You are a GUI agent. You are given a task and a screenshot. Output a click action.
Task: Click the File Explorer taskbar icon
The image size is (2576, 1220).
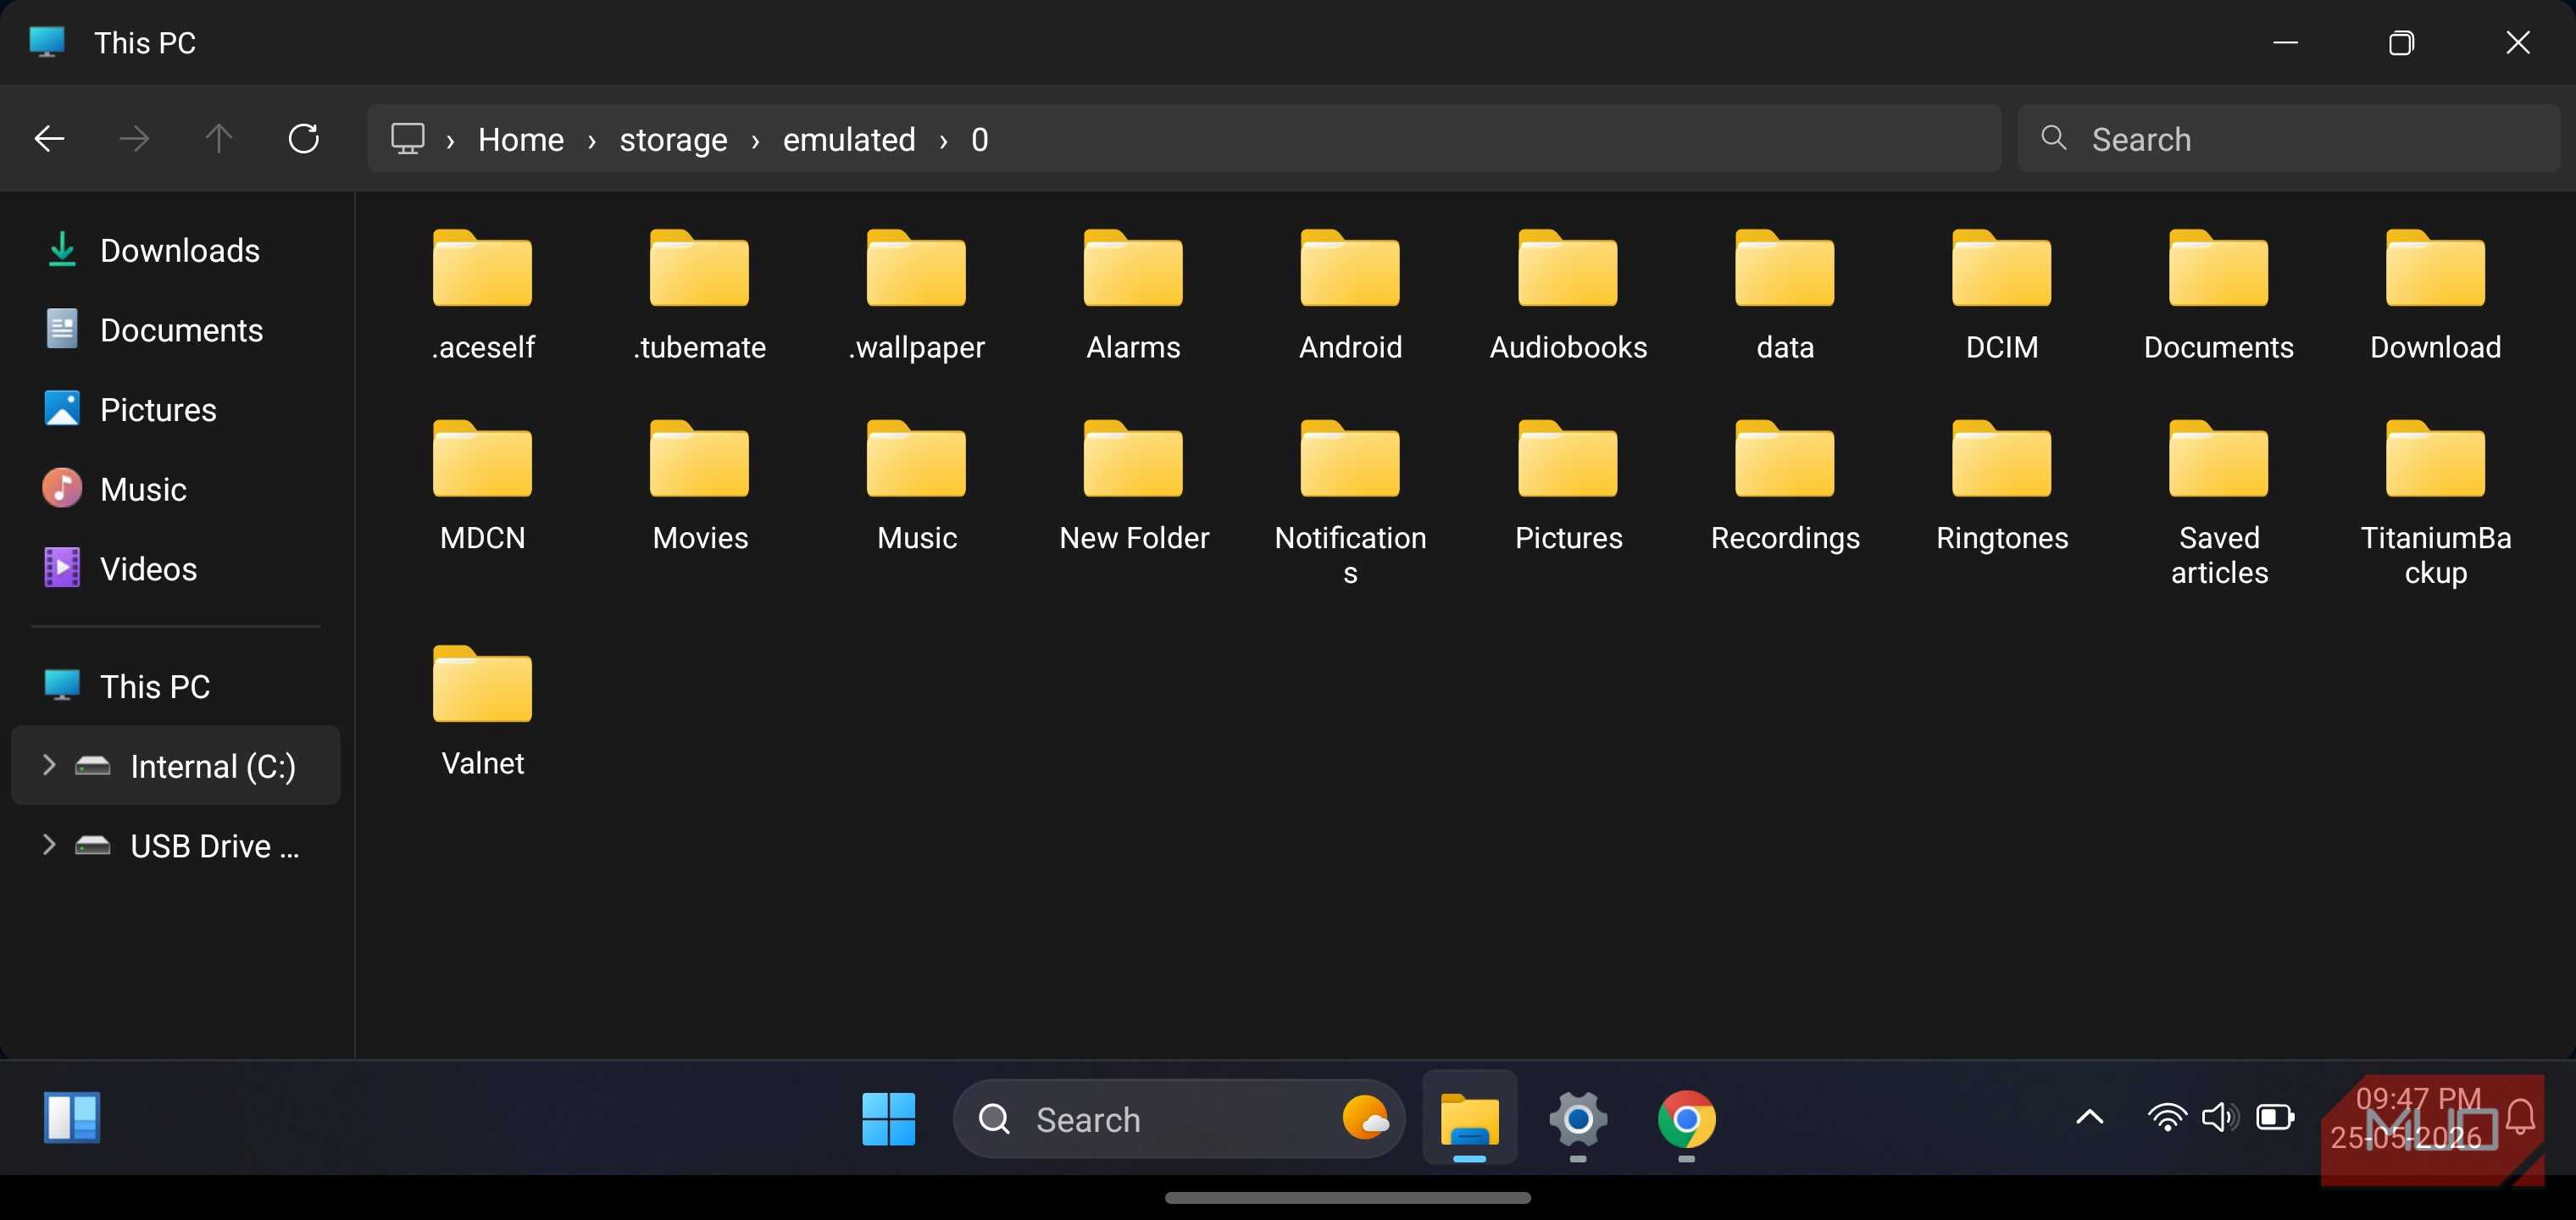pyautogui.click(x=1469, y=1118)
